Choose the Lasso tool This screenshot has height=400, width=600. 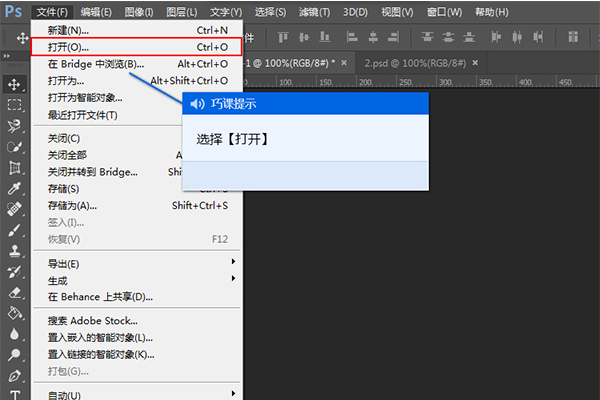(x=15, y=125)
